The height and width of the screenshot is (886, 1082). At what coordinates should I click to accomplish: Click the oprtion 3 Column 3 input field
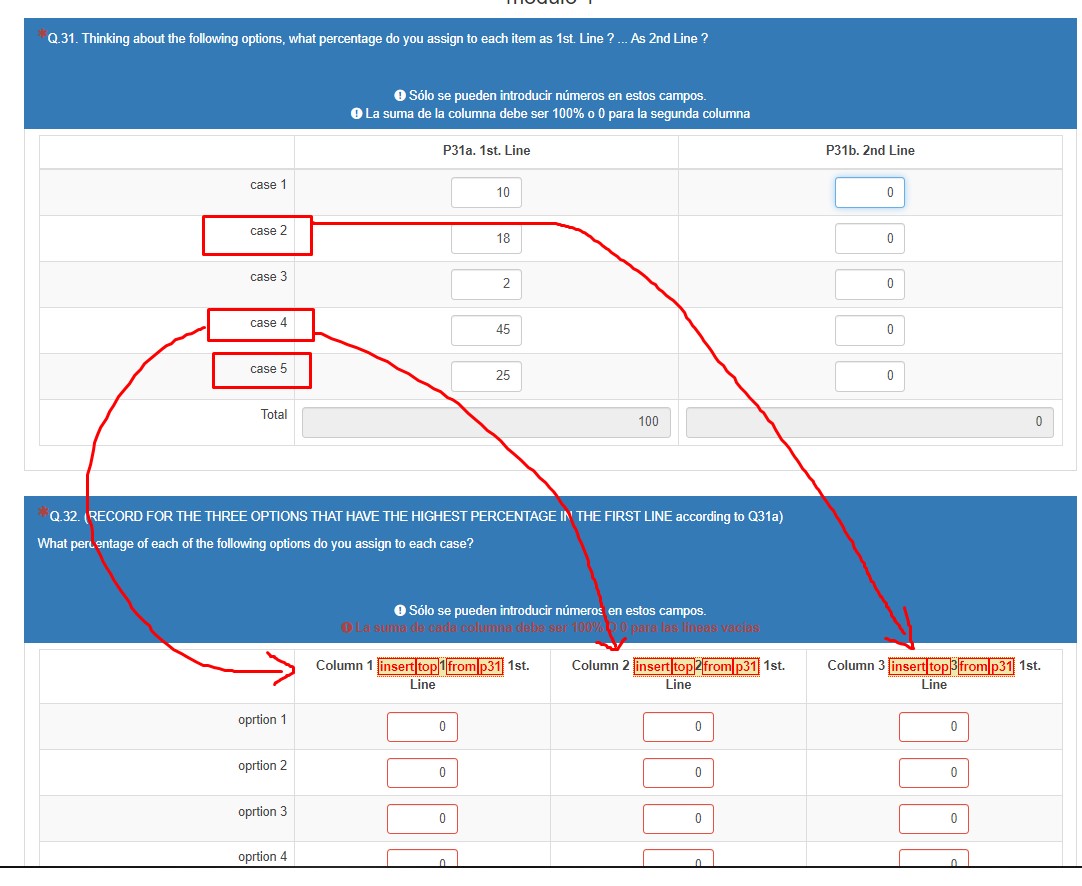click(933, 819)
